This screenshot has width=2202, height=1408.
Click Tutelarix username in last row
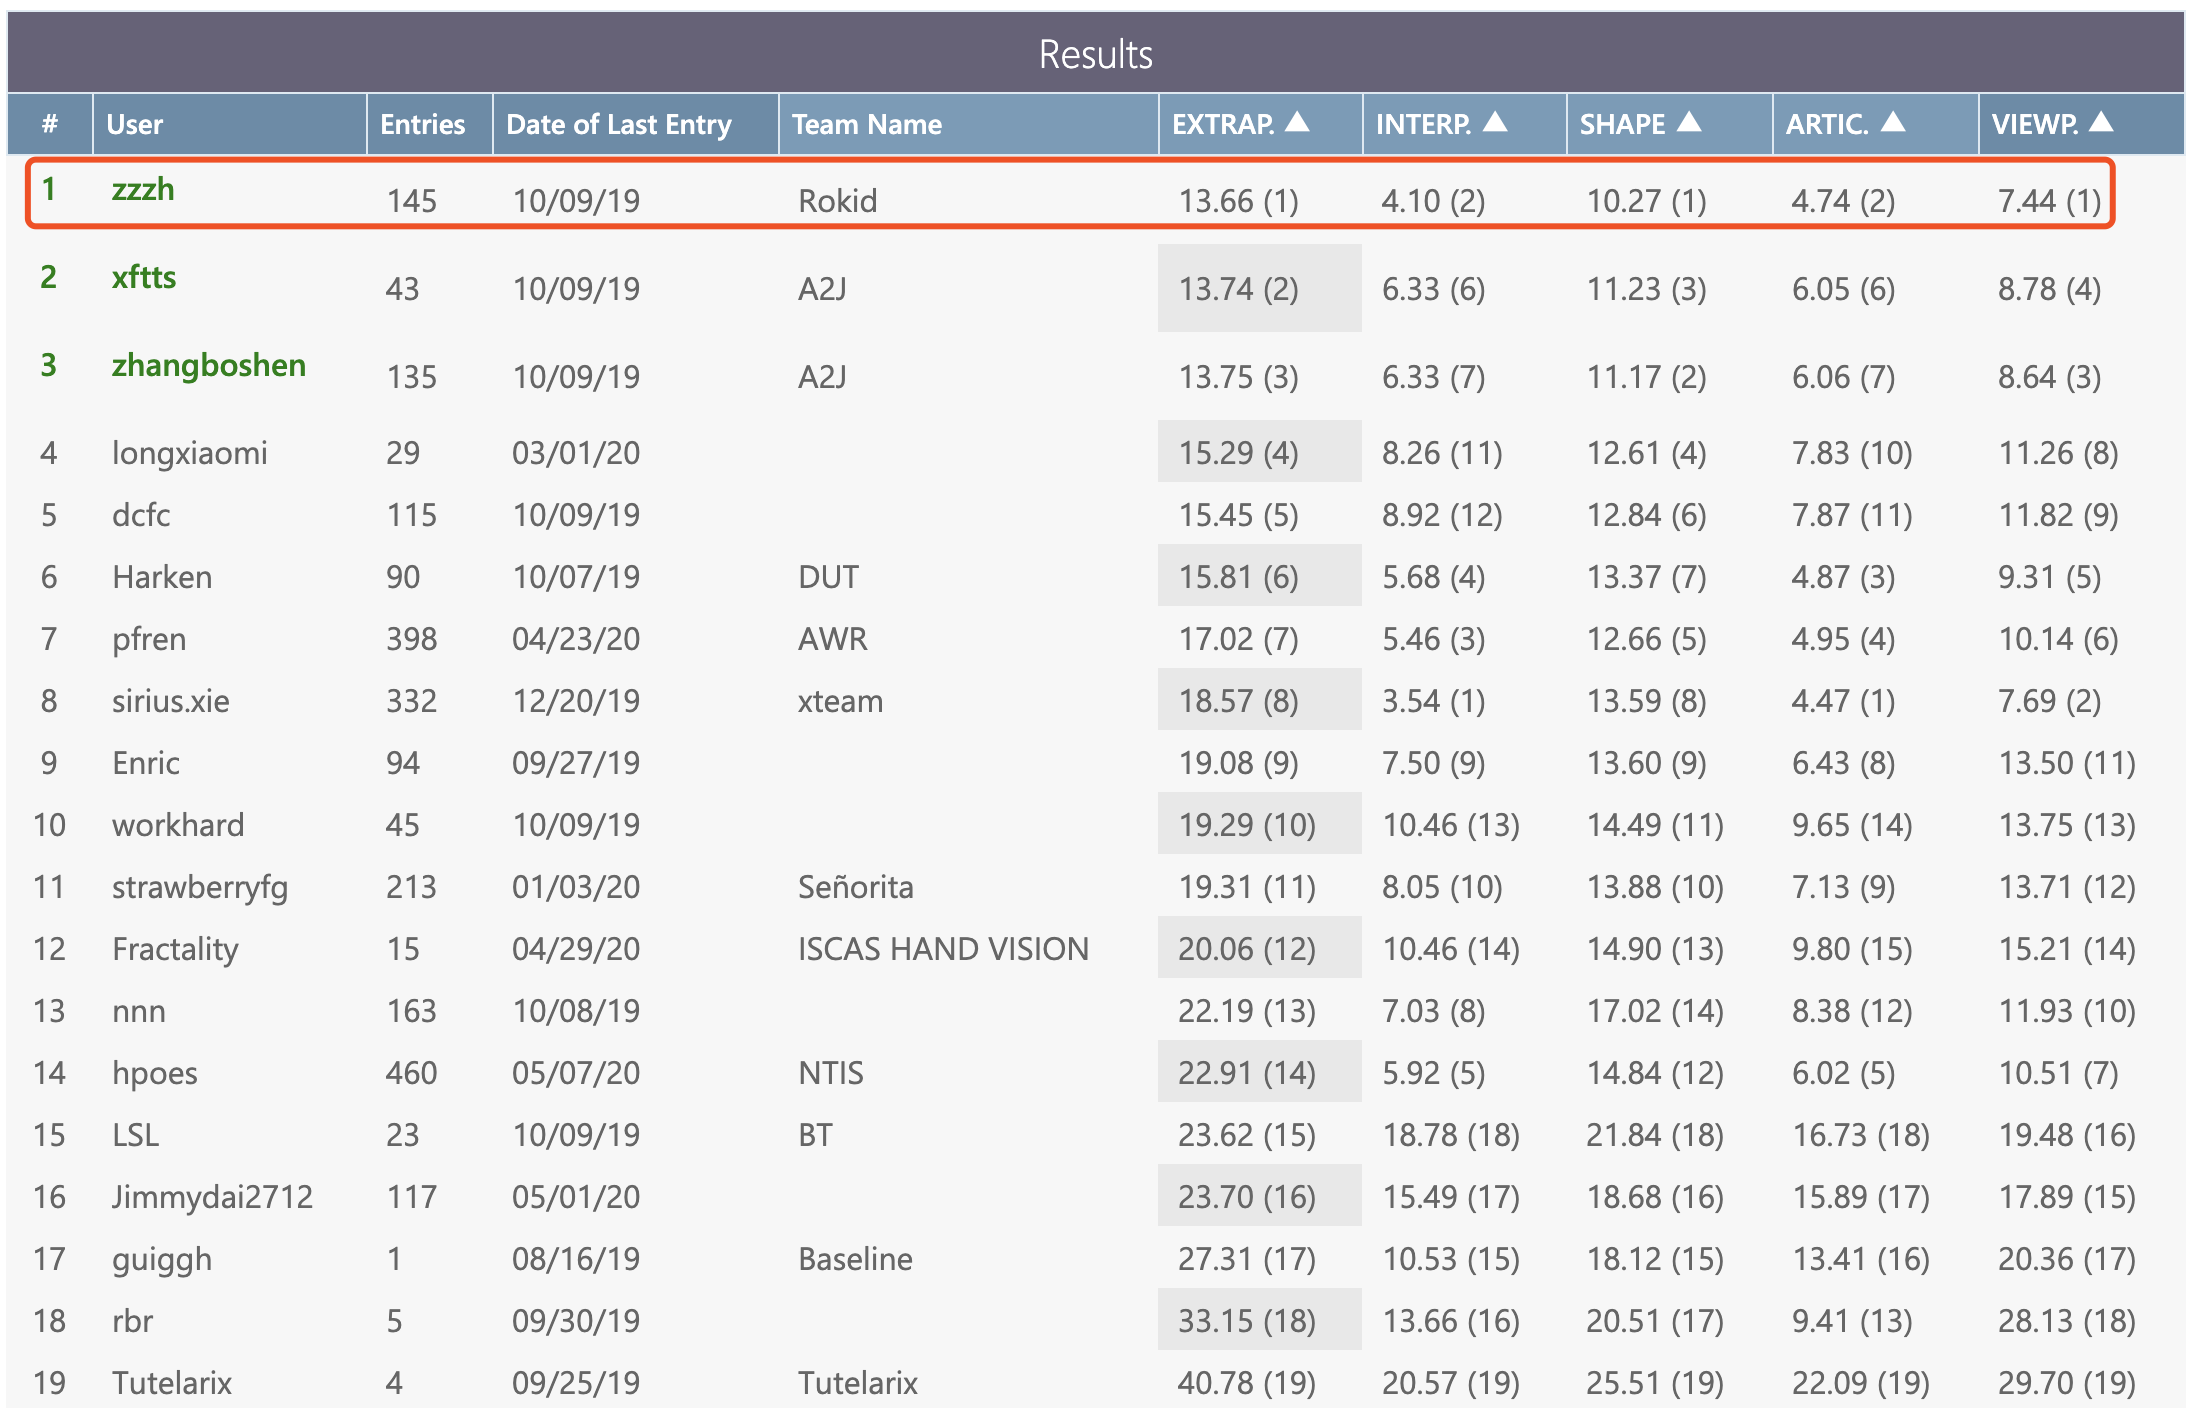(x=172, y=1383)
